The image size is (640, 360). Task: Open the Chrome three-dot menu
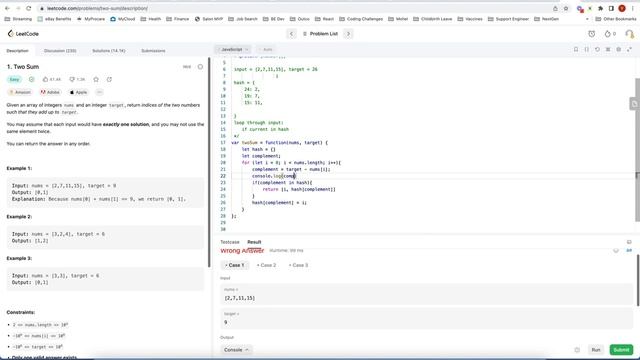click(632, 8)
